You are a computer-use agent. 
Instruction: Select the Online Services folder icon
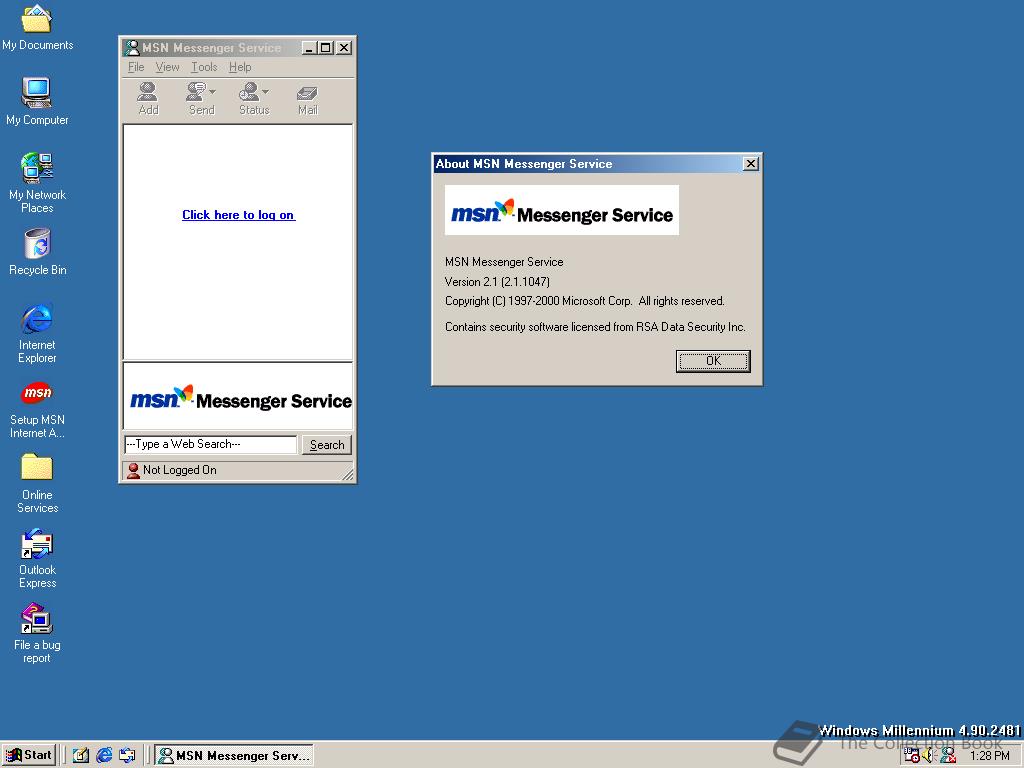[x=37, y=483]
